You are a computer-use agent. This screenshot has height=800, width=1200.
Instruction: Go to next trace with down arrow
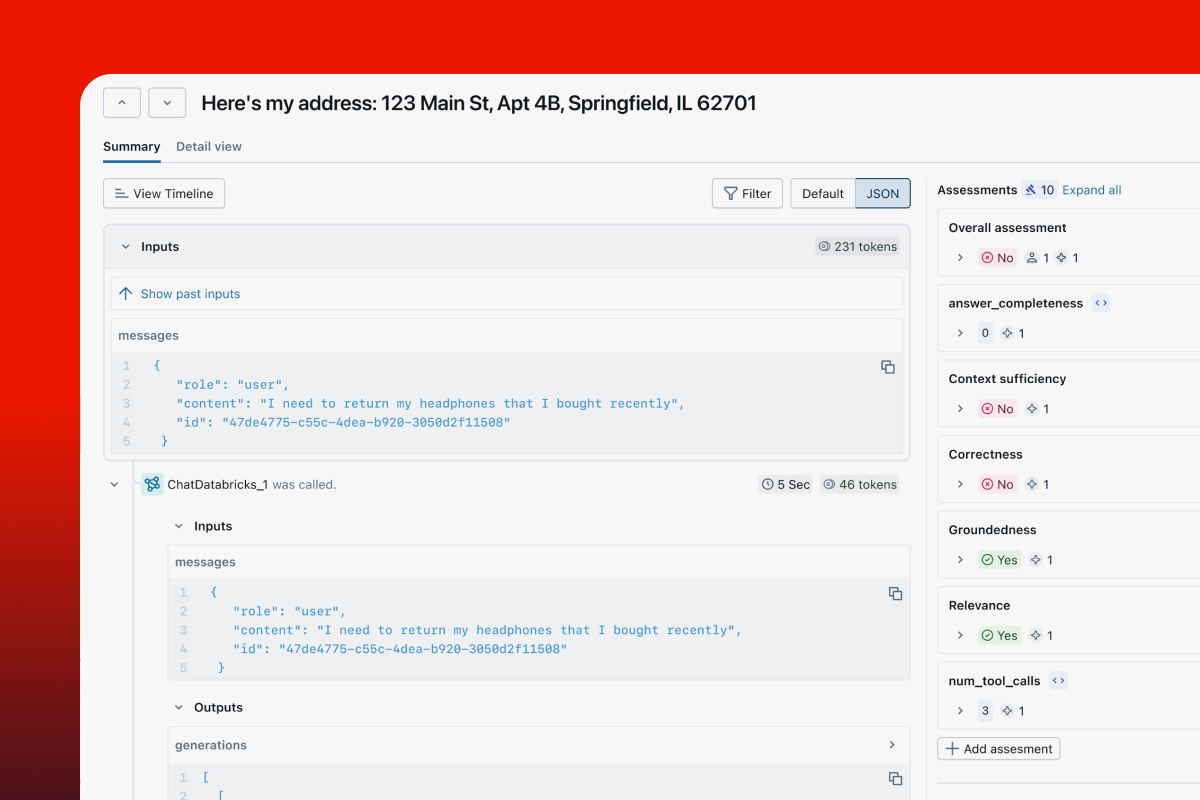click(167, 103)
